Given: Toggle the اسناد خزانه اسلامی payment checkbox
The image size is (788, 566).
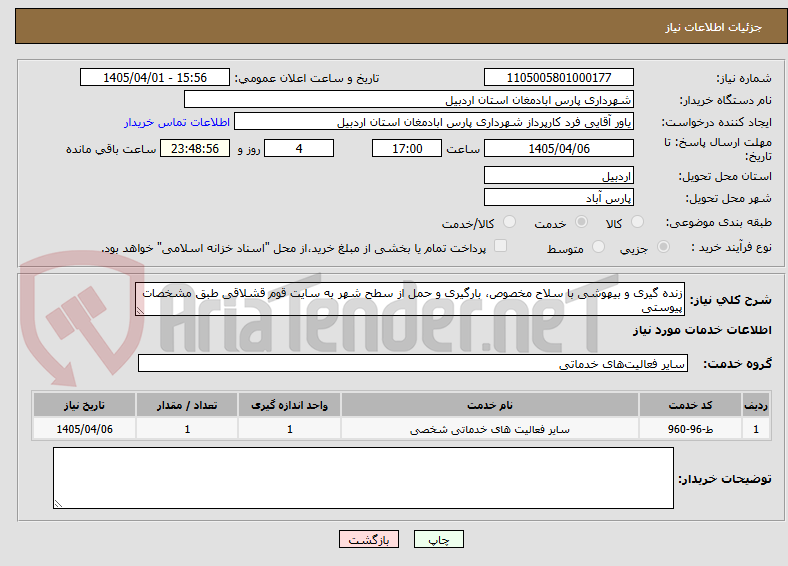Looking at the screenshot, I should click(501, 246).
